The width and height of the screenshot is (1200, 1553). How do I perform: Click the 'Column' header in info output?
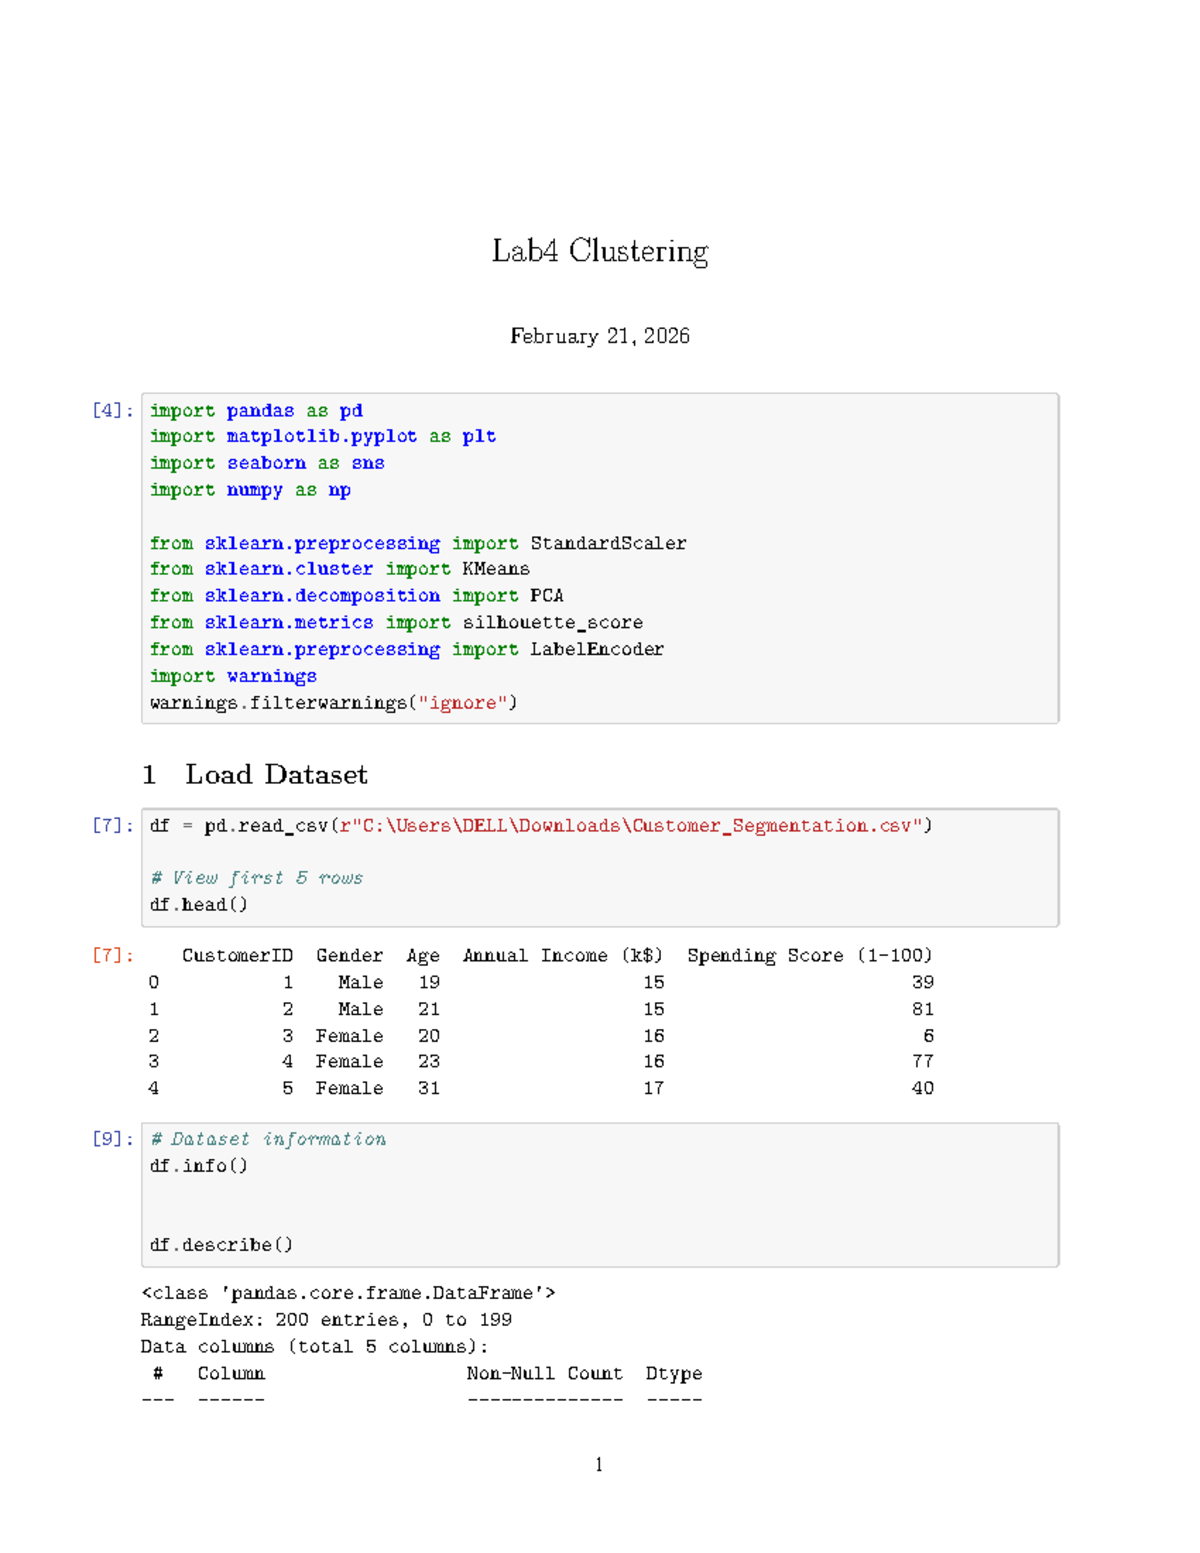[x=231, y=1374]
